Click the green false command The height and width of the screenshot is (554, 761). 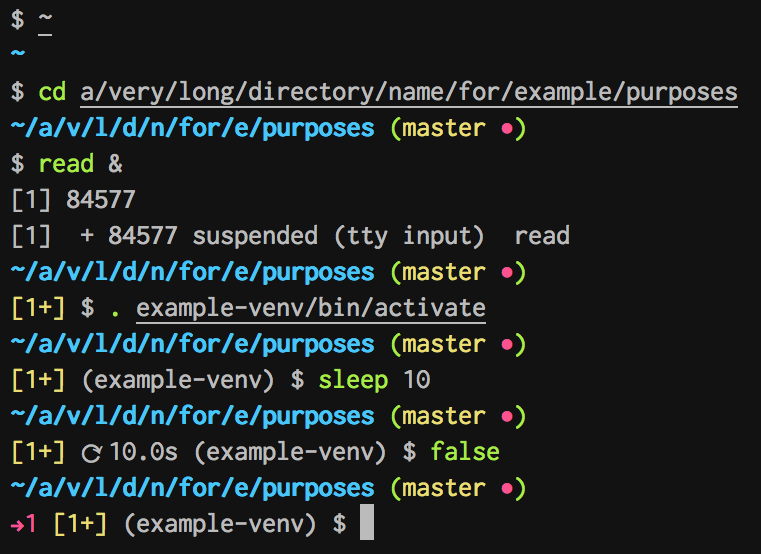(x=465, y=452)
